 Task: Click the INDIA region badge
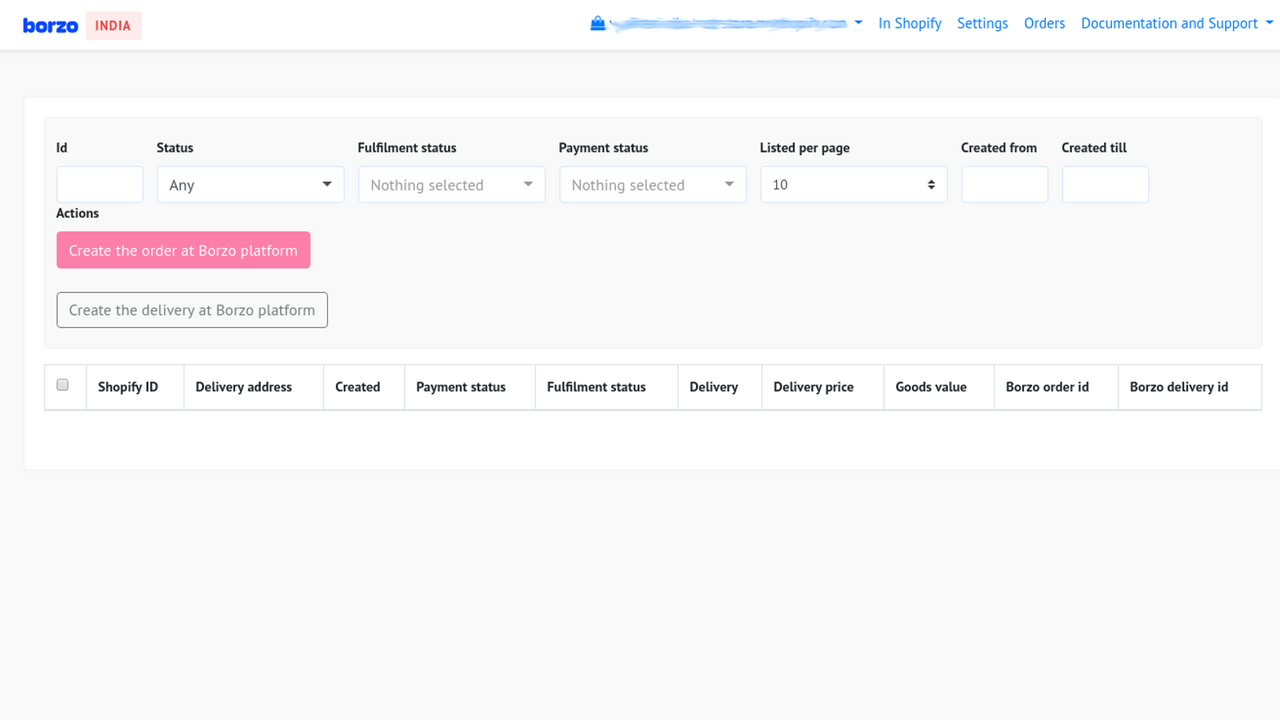pos(113,26)
